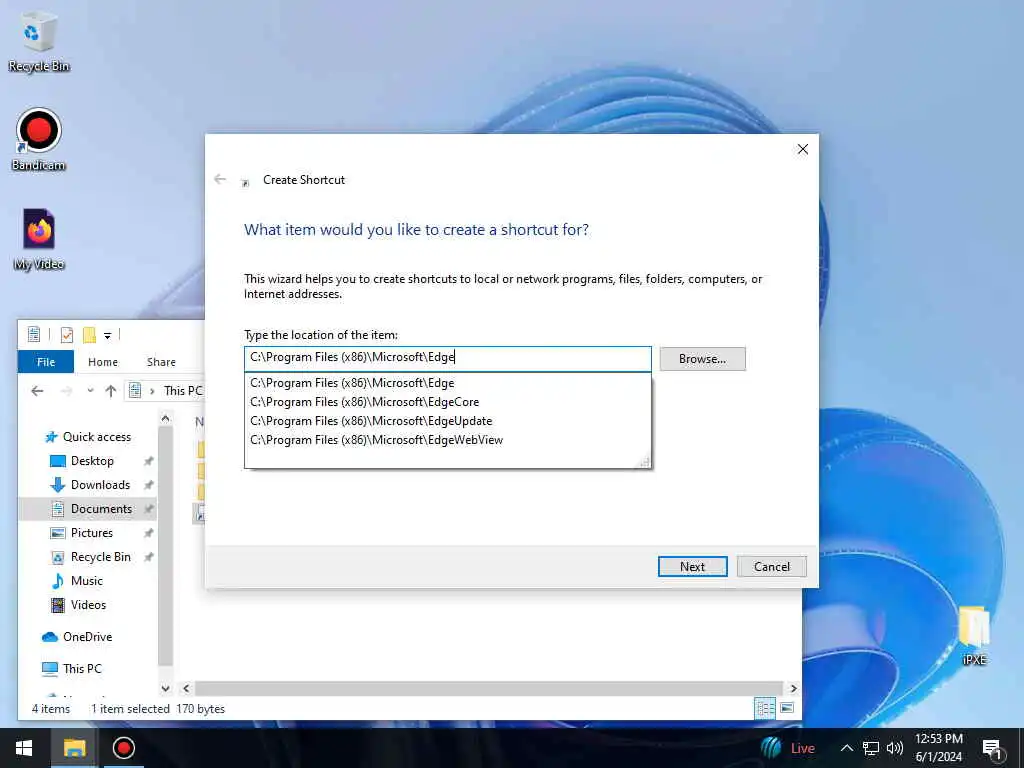Select the Bandicam desktop shortcut
This screenshot has height=768, width=1024.
pos(39,140)
